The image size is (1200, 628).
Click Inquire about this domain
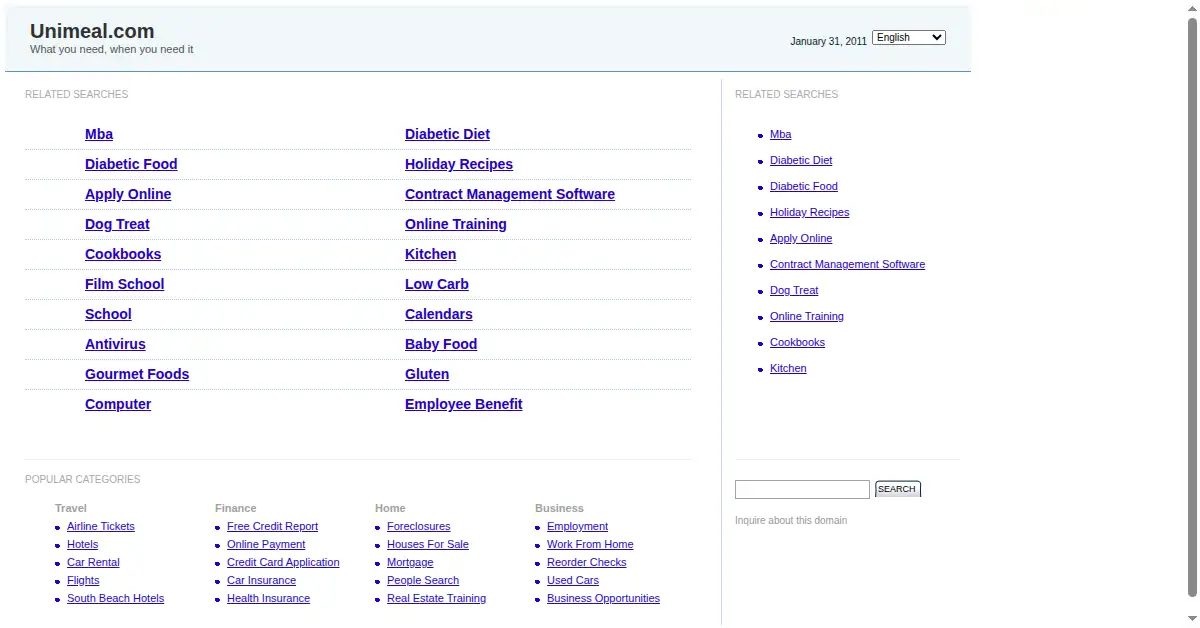pos(791,520)
